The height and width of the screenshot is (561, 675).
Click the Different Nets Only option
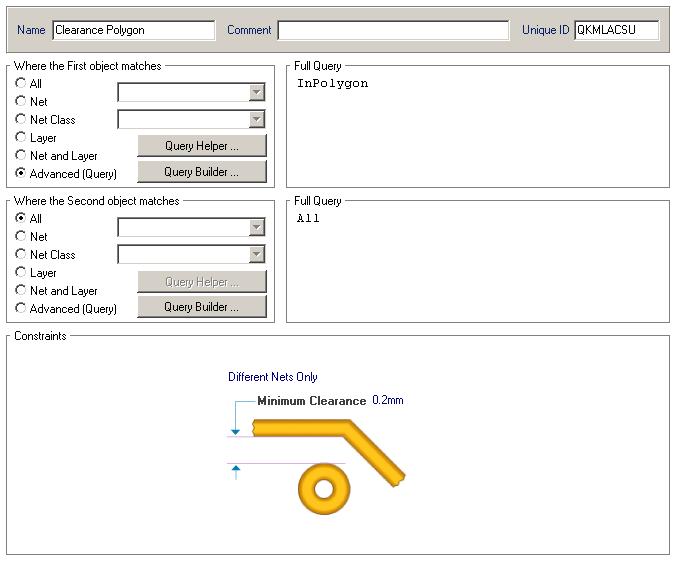(272, 377)
